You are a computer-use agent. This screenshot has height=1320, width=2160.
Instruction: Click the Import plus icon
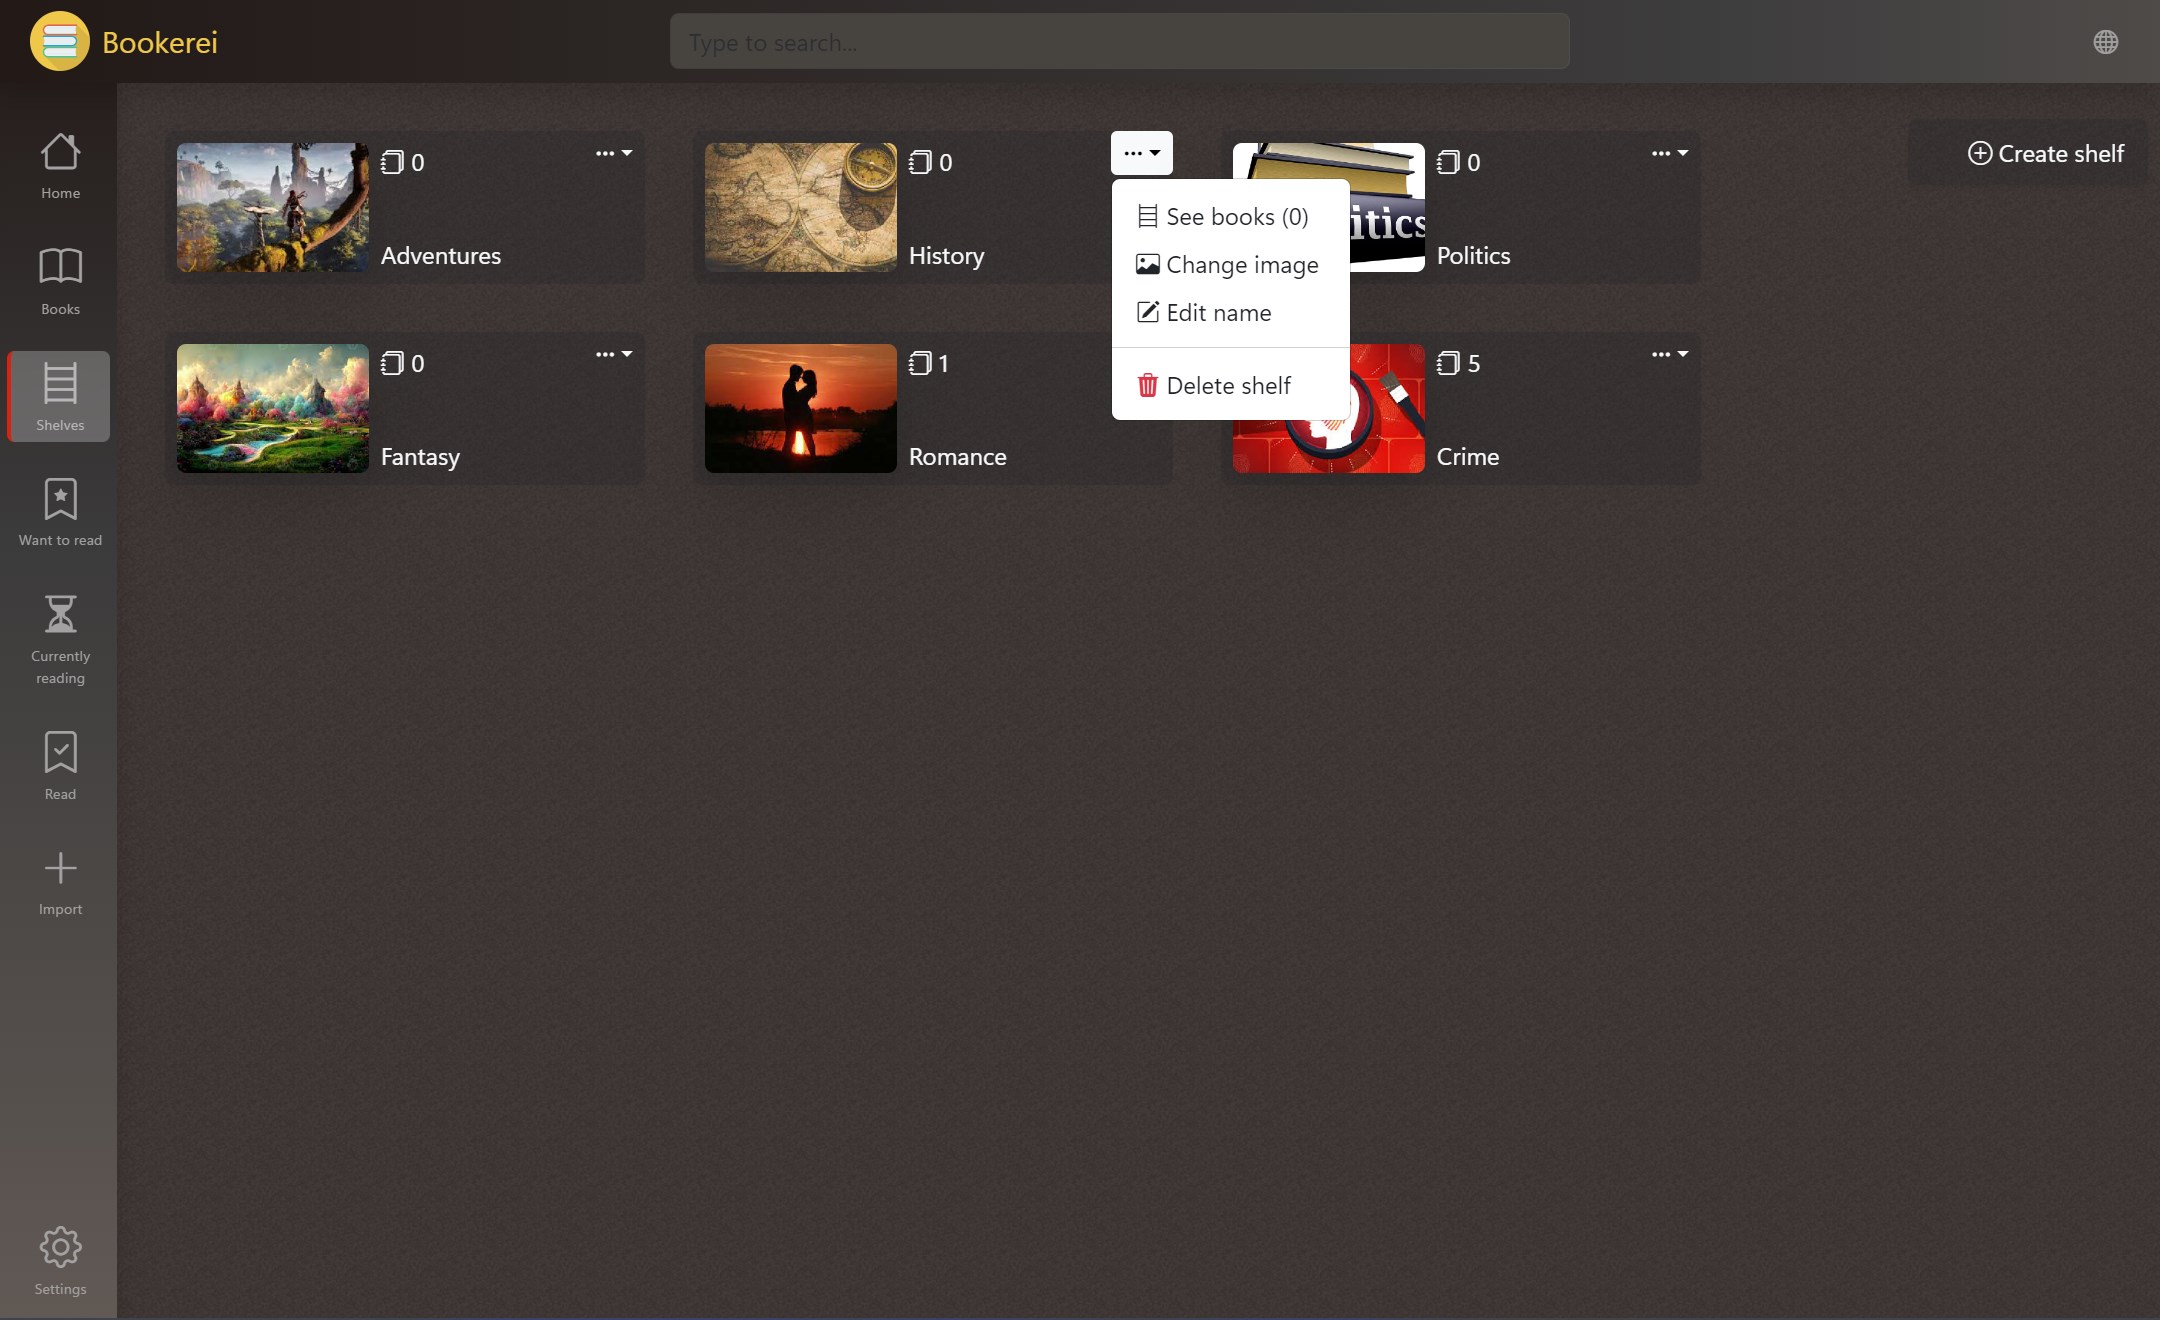60,868
